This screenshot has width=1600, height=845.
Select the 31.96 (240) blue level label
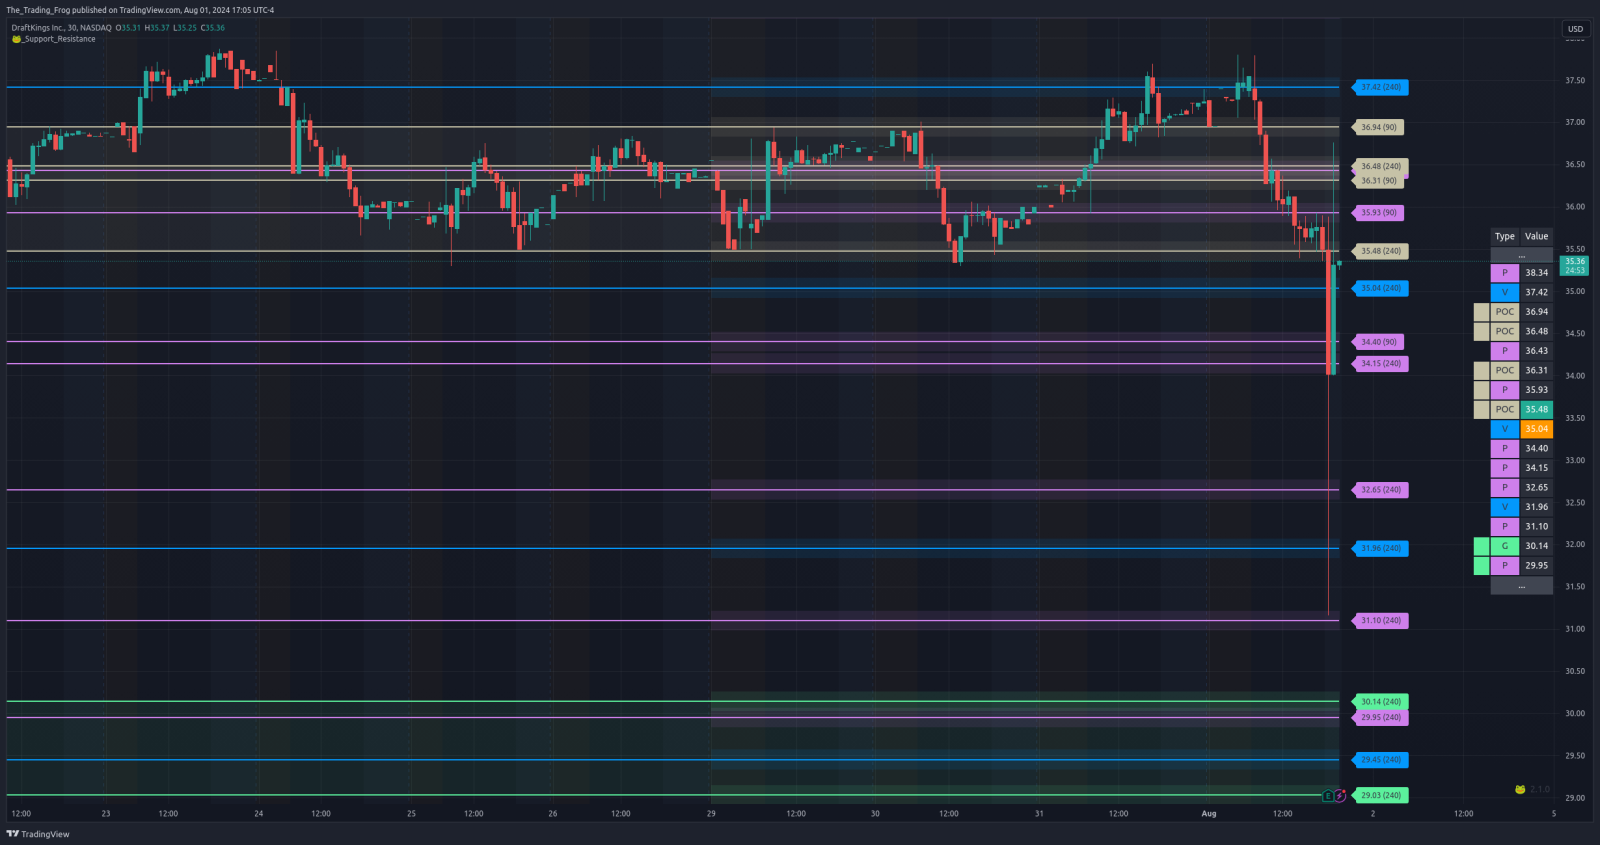tap(1380, 548)
